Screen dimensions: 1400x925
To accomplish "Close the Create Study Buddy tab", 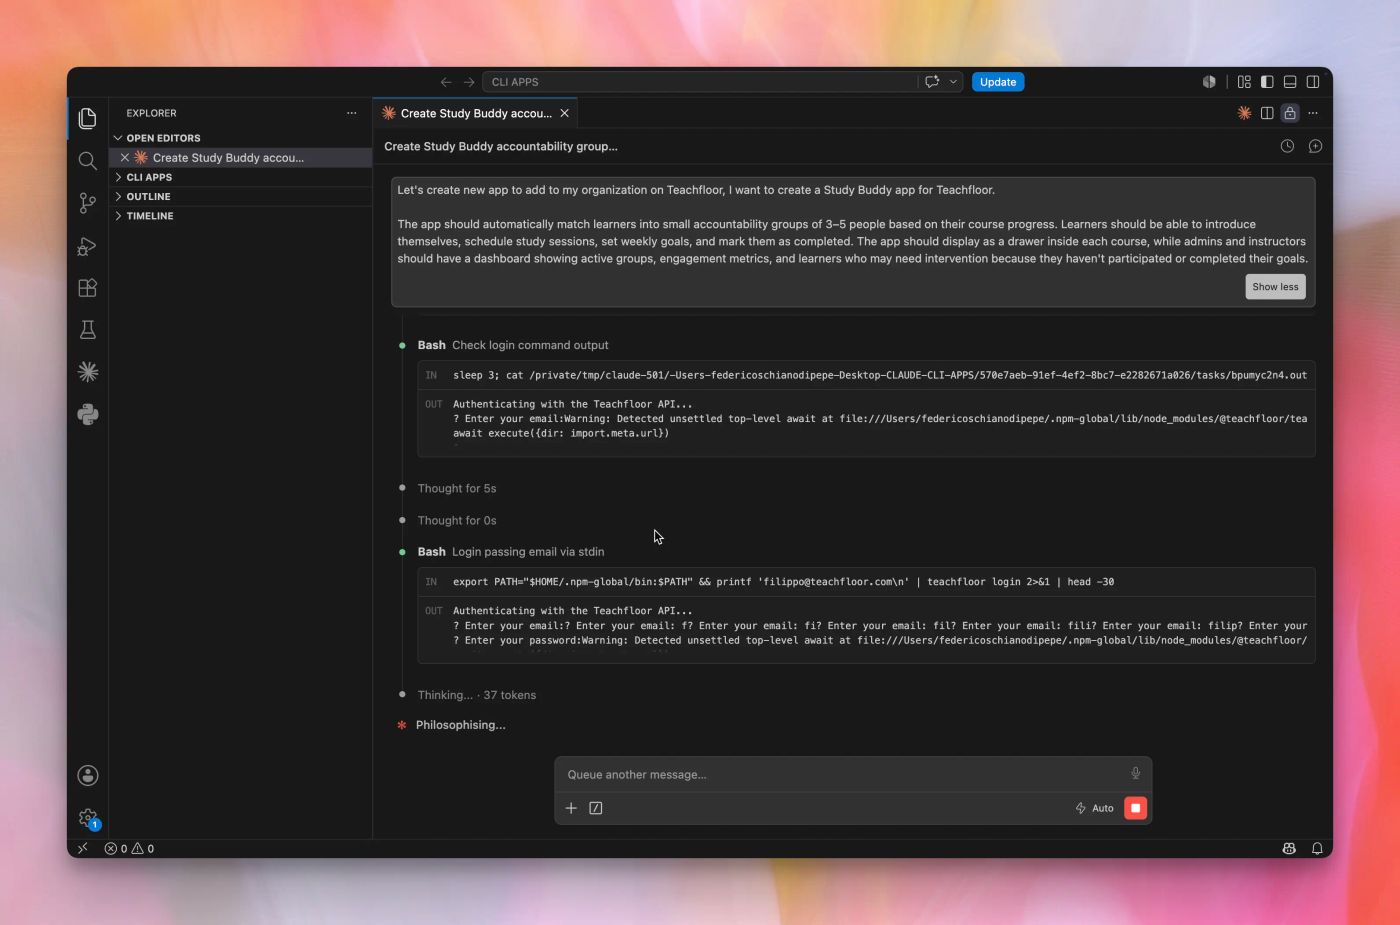I will [564, 113].
